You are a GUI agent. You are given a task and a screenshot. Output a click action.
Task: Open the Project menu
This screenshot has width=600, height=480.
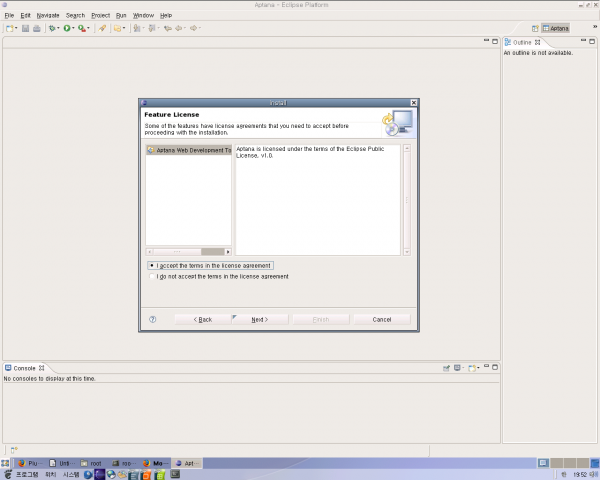[101, 15]
